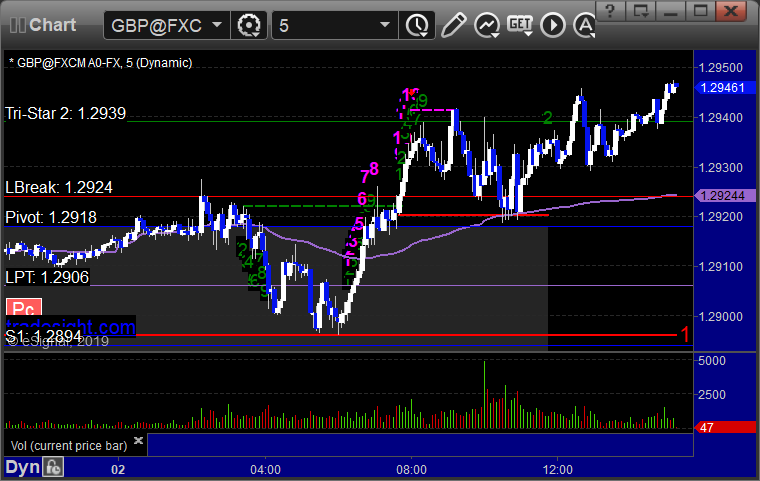Click the Tri-Star 2: 1.2939 label
The height and width of the screenshot is (481, 760).
pyautogui.click(x=65, y=113)
